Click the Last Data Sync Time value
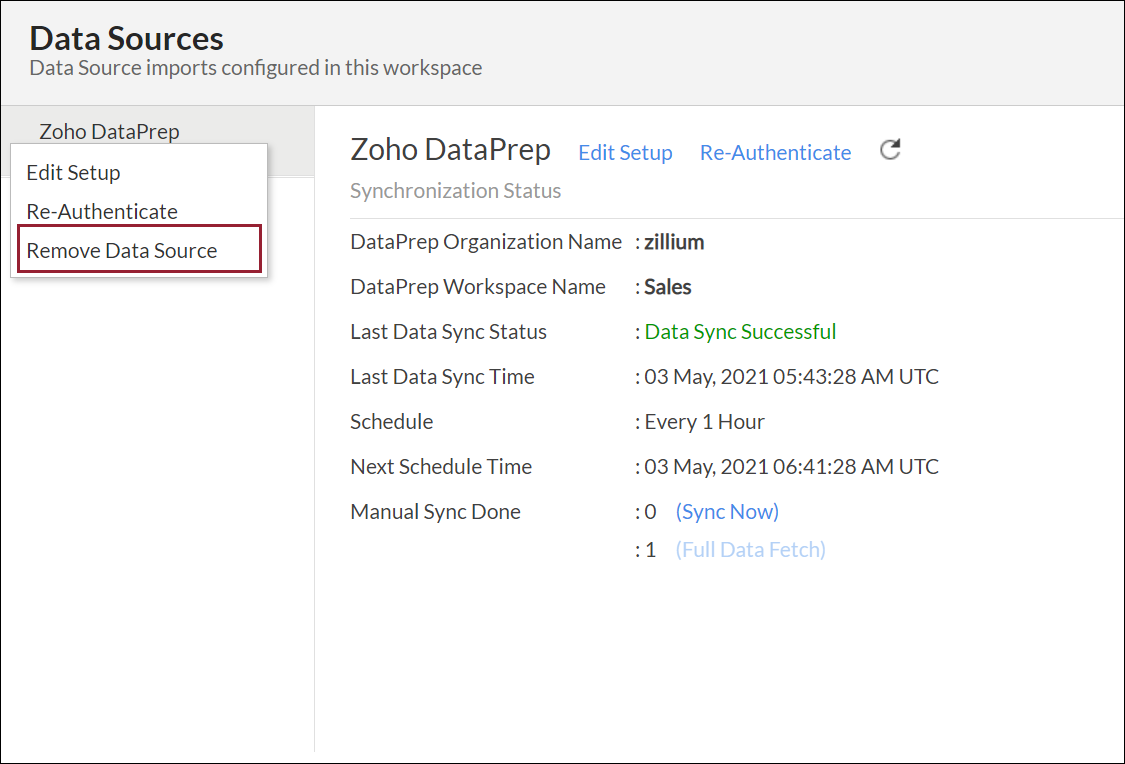The height and width of the screenshot is (764, 1125). (x=791, y=377)
